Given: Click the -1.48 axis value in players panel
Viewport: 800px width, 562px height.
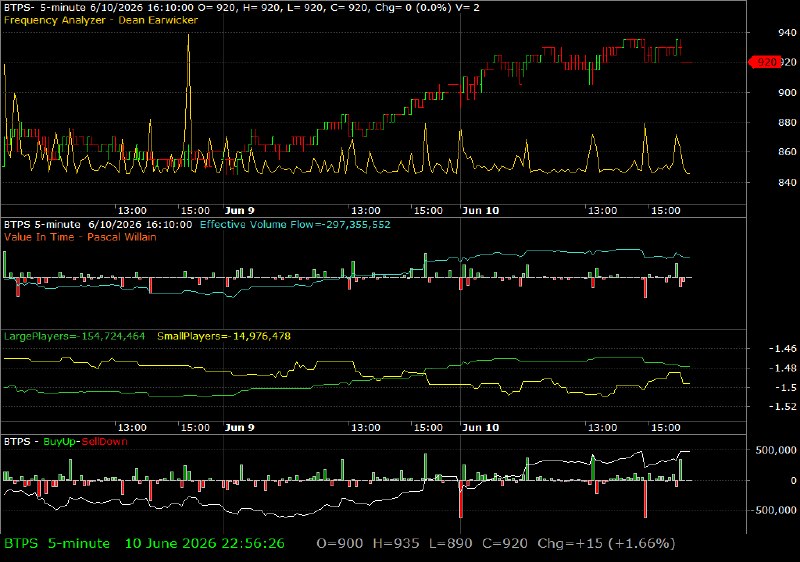Looking at the screenshot, I should click(x=783, y=368).
